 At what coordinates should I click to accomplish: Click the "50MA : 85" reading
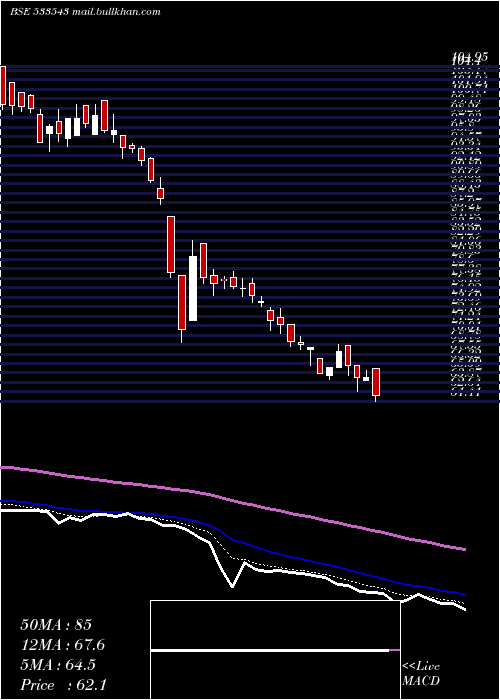56,625
